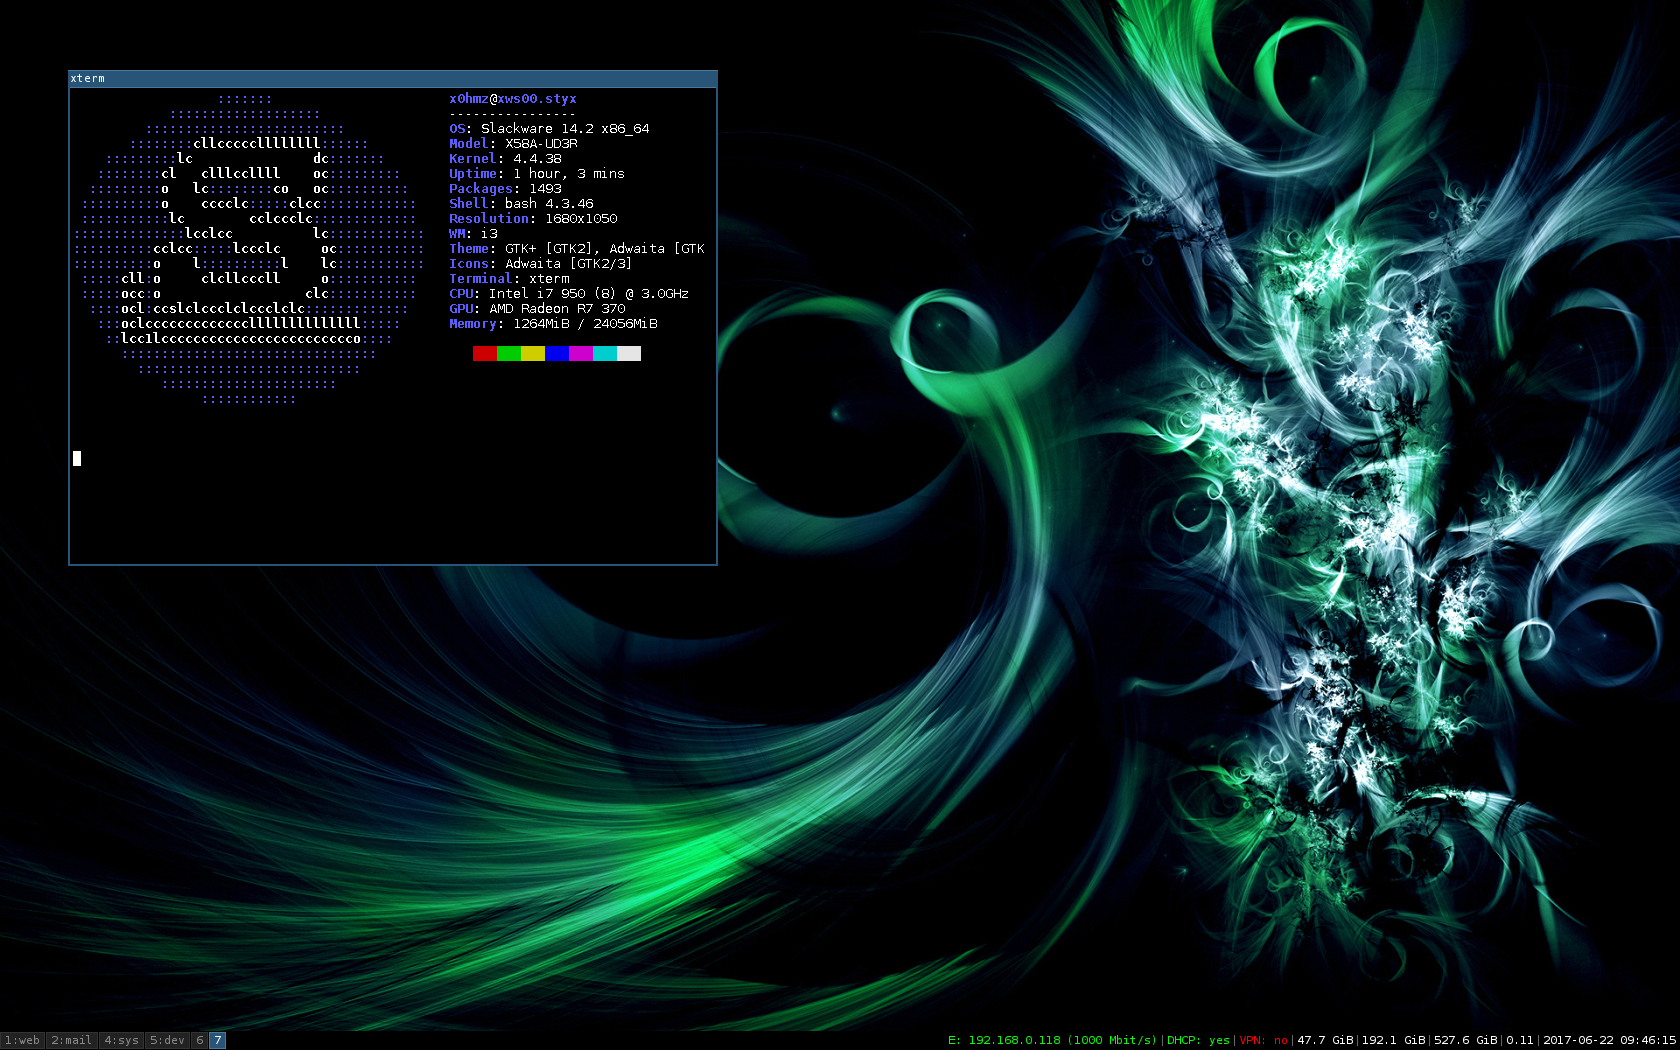This screenshot has width=1680, height=1050.
Task: Click the yellow color block in neofetch
Action: coord(533,353)
